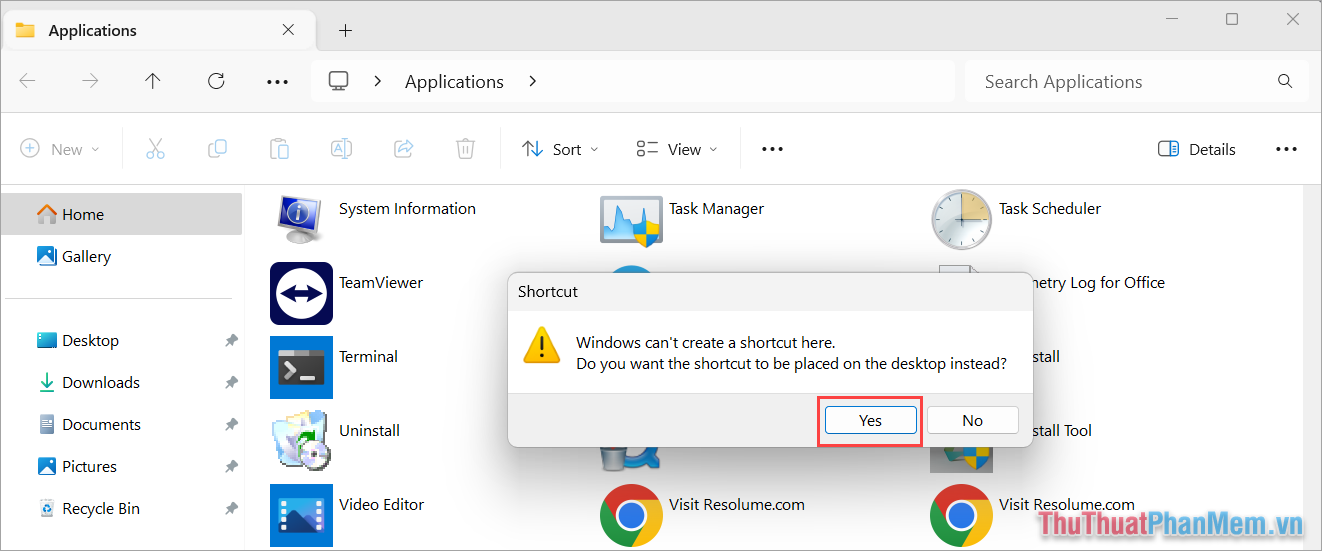The height and width of the screenshot is (551, 1322).
Task: Click the Copy toolbar icon
Action: pyautogui.click(x=217, y=149)
